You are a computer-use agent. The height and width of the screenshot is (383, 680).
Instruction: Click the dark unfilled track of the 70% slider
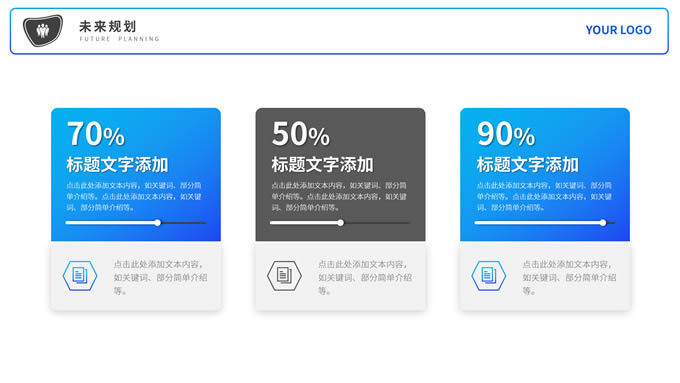coord(183,223)
